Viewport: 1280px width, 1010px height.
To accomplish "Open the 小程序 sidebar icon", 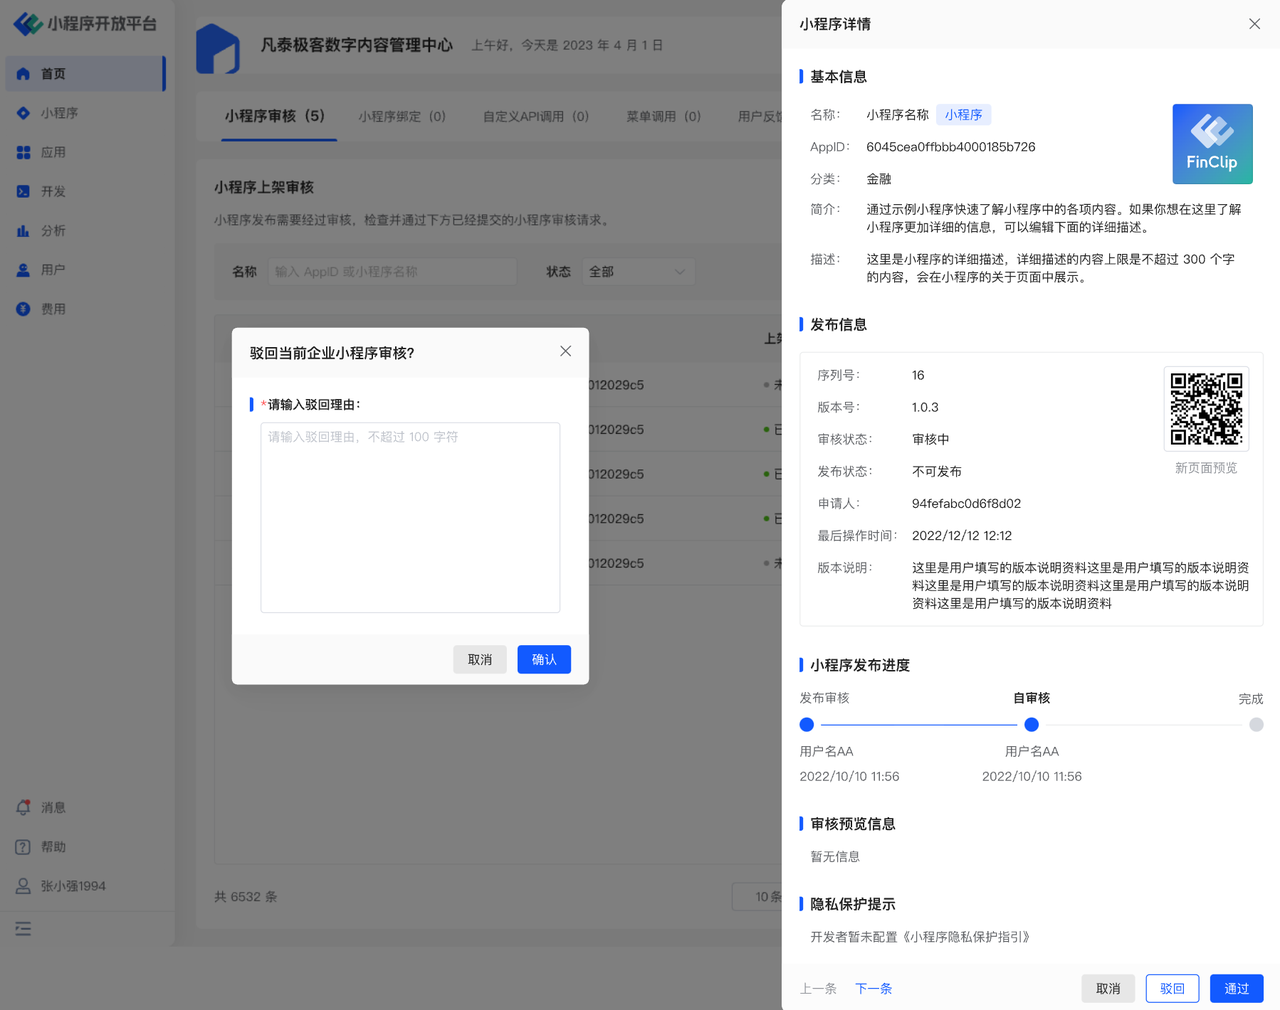I will [23, 113].
